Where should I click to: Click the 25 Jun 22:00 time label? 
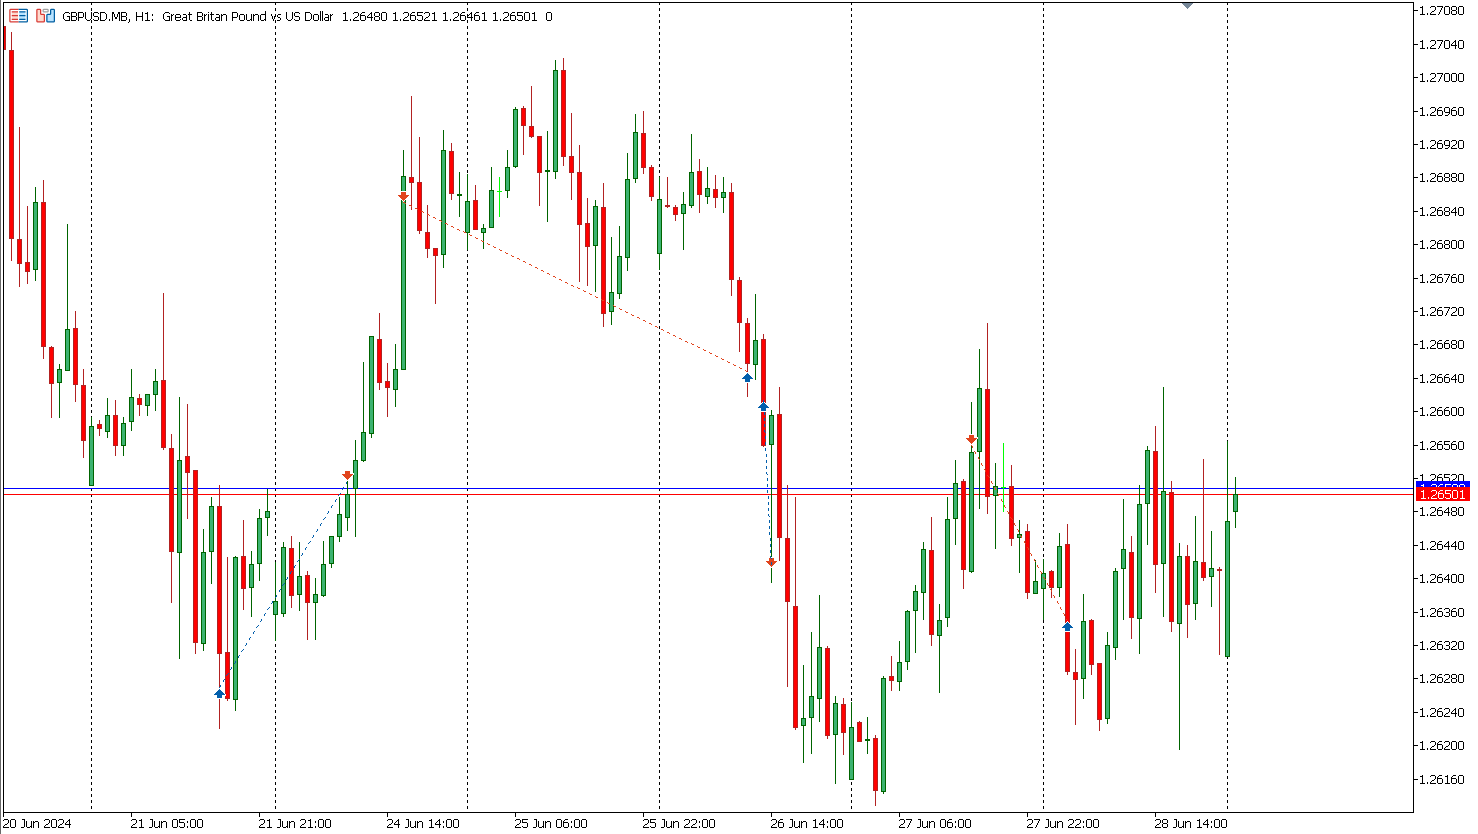click(x=679, y=824)
